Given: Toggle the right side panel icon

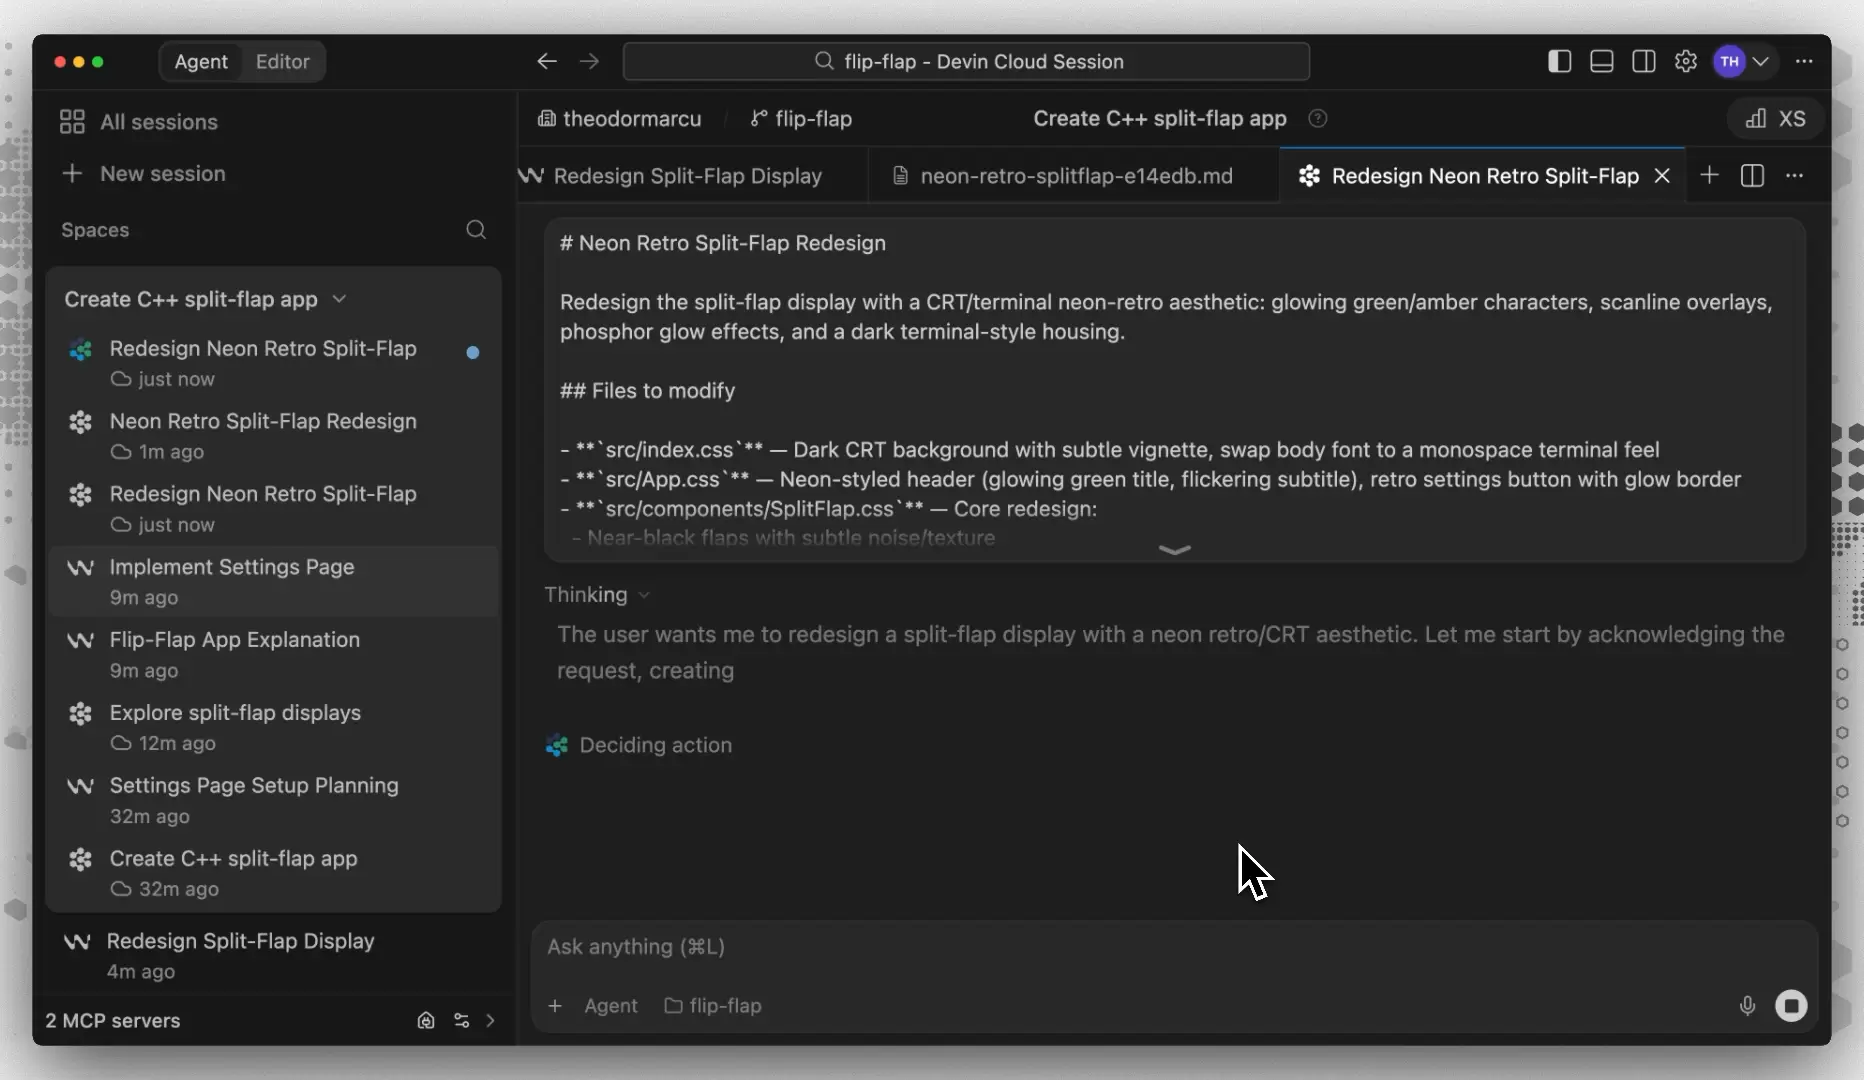Looking at the screenshot, I should (1643, 61).
